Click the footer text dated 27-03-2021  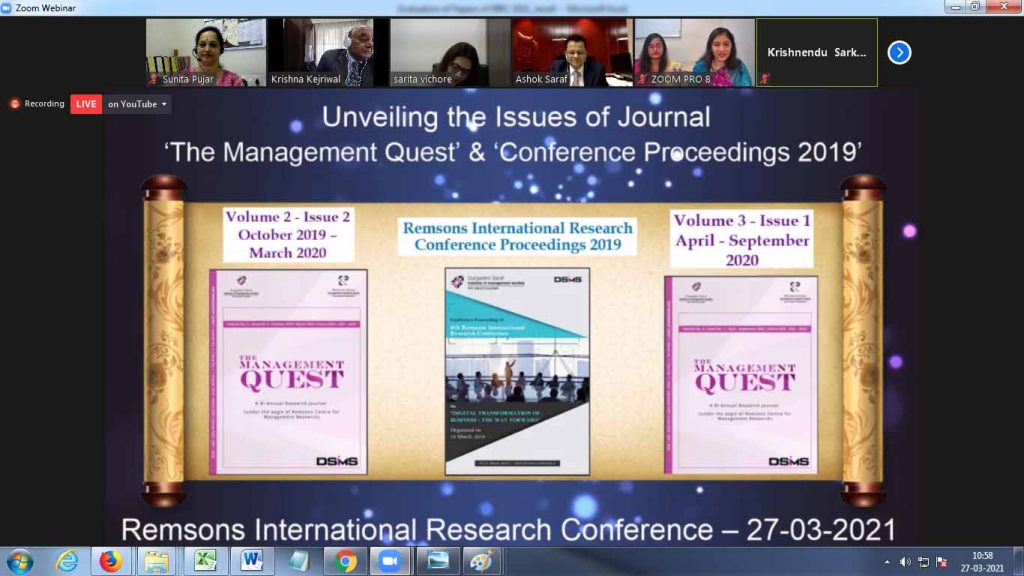(x=508, y=530)
